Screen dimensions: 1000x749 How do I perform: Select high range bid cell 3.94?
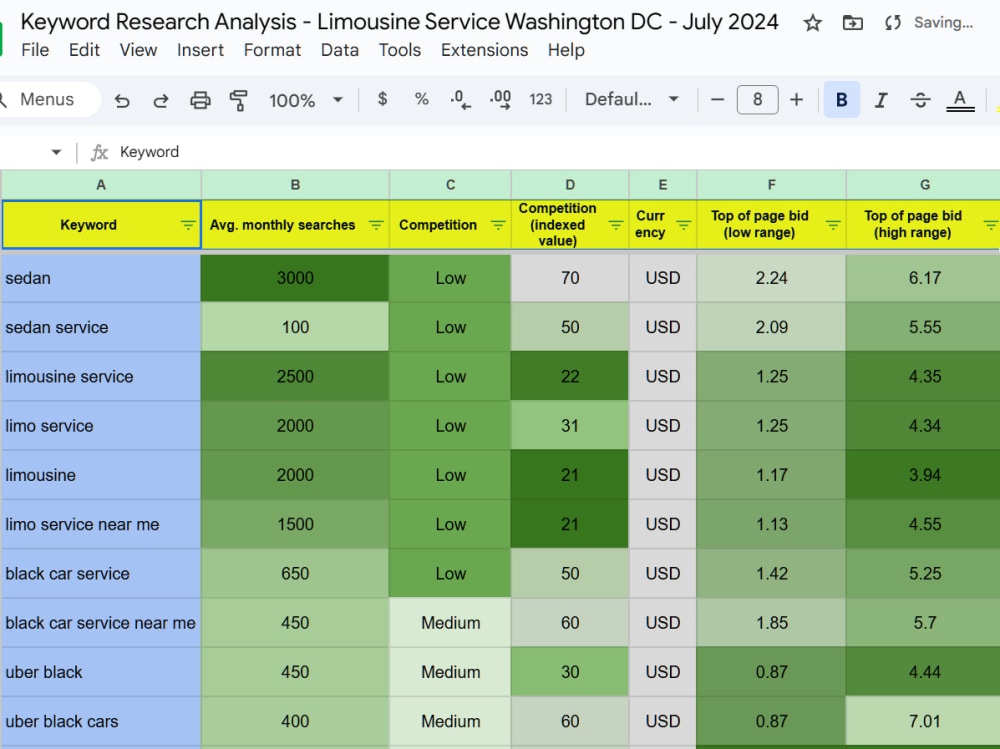923,475
